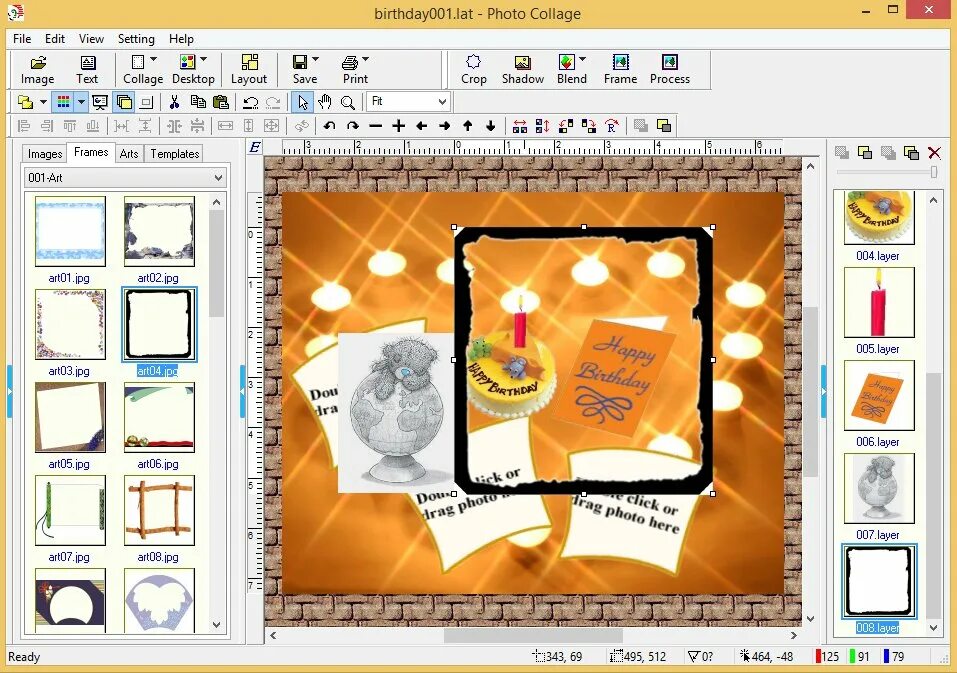Open the File menu

[22, 38]
